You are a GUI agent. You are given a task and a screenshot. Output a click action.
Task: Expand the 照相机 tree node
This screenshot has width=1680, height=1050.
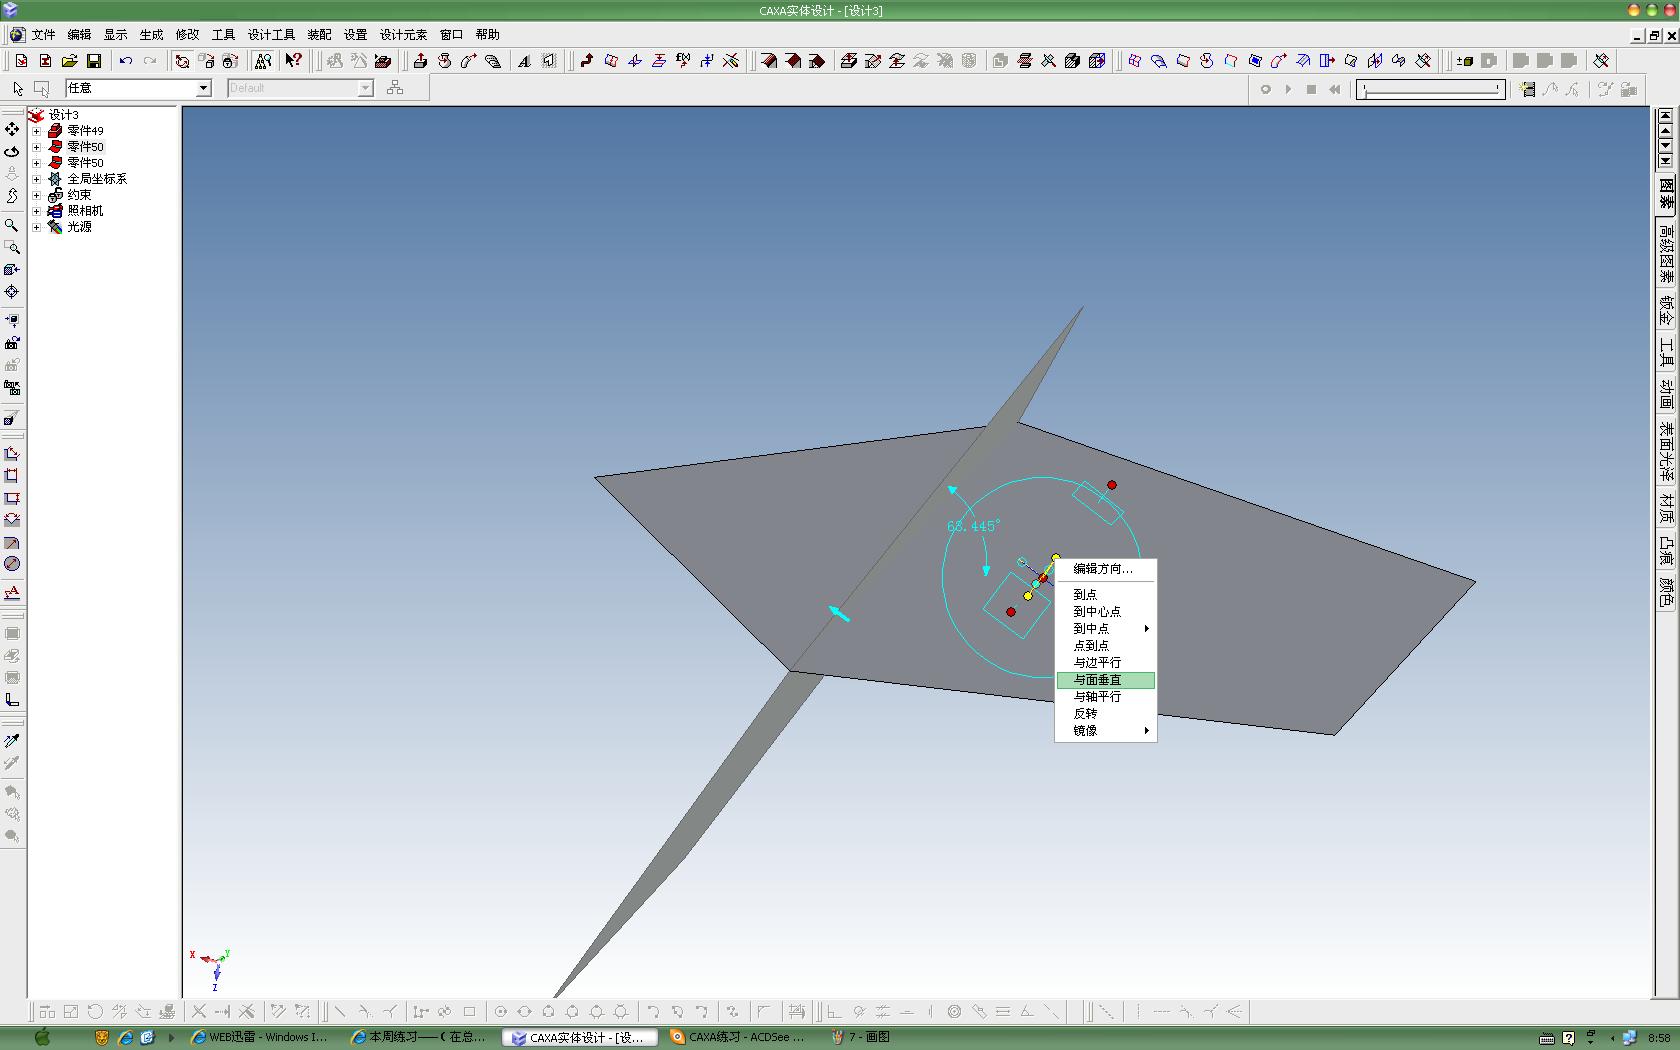click(37, 211)
